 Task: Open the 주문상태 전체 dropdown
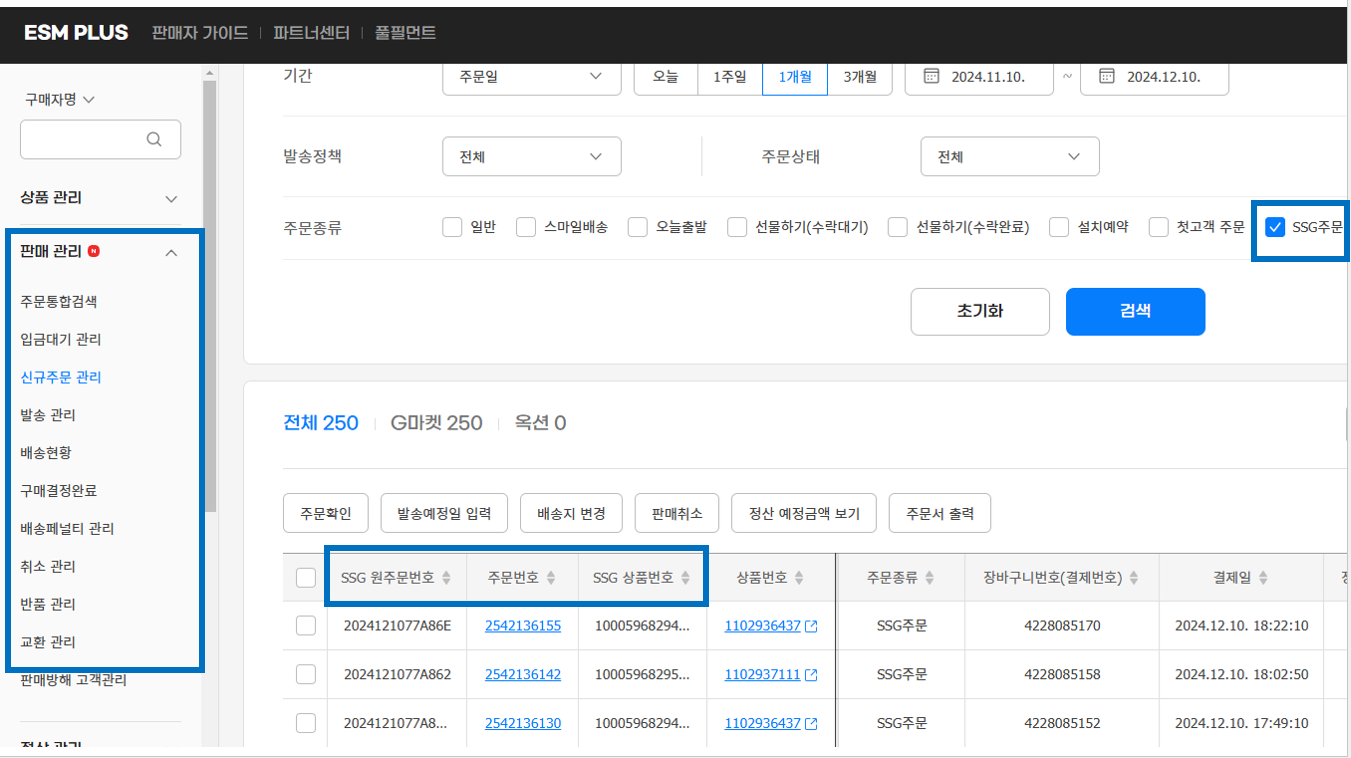click(x=1010, y=157)
